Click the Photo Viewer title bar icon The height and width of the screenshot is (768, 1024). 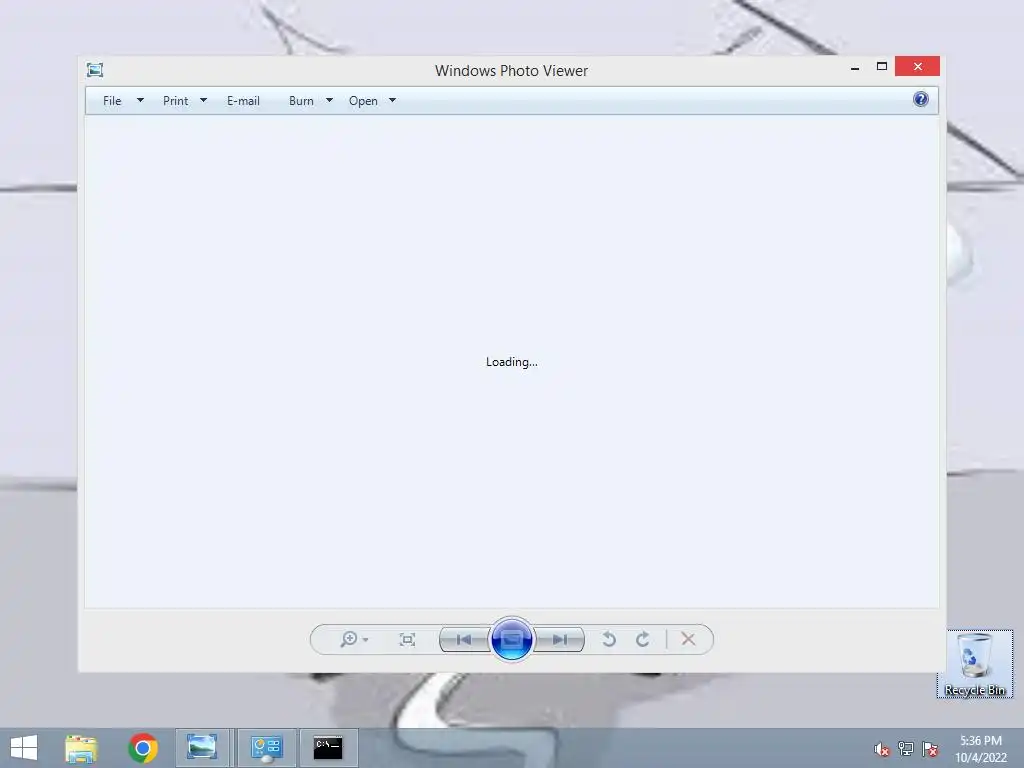(95, 70)
